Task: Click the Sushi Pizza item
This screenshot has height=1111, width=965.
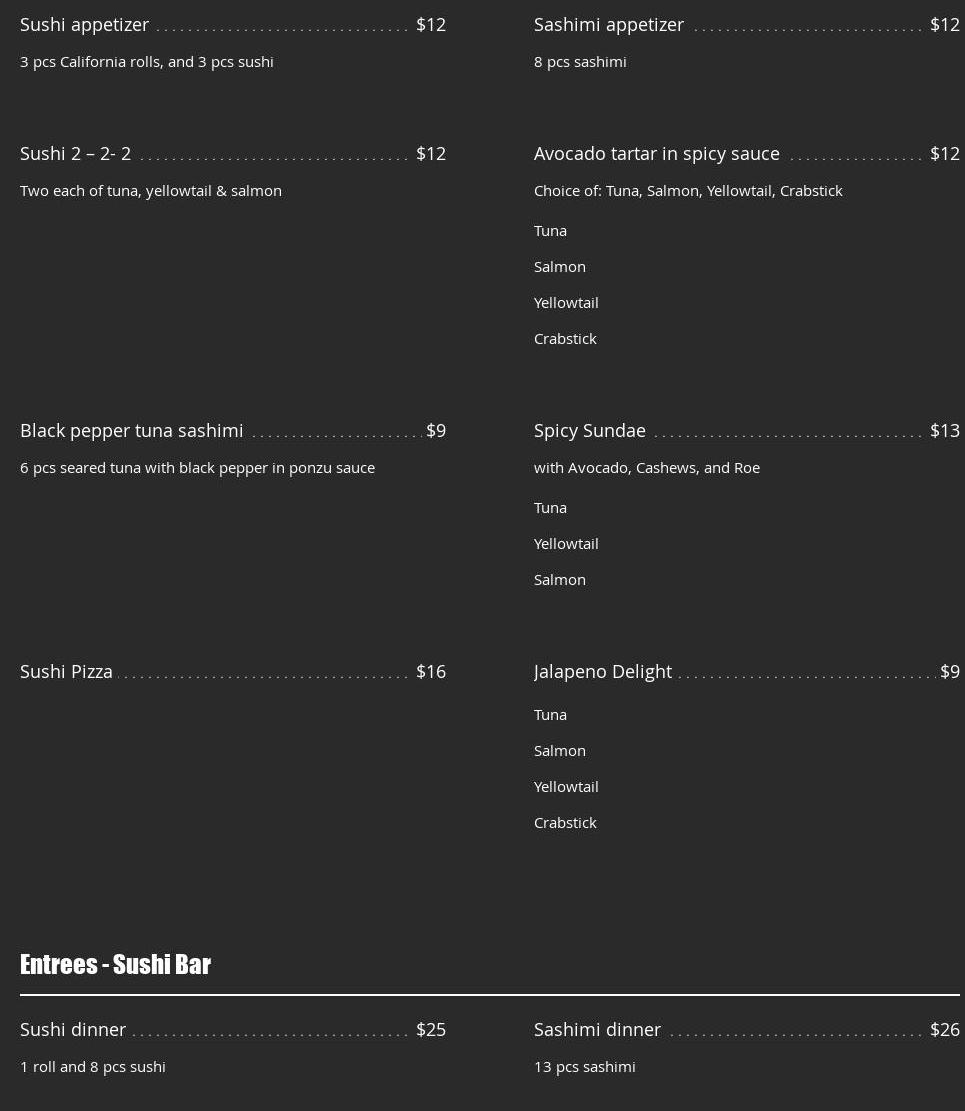Action: click(66, 671)
